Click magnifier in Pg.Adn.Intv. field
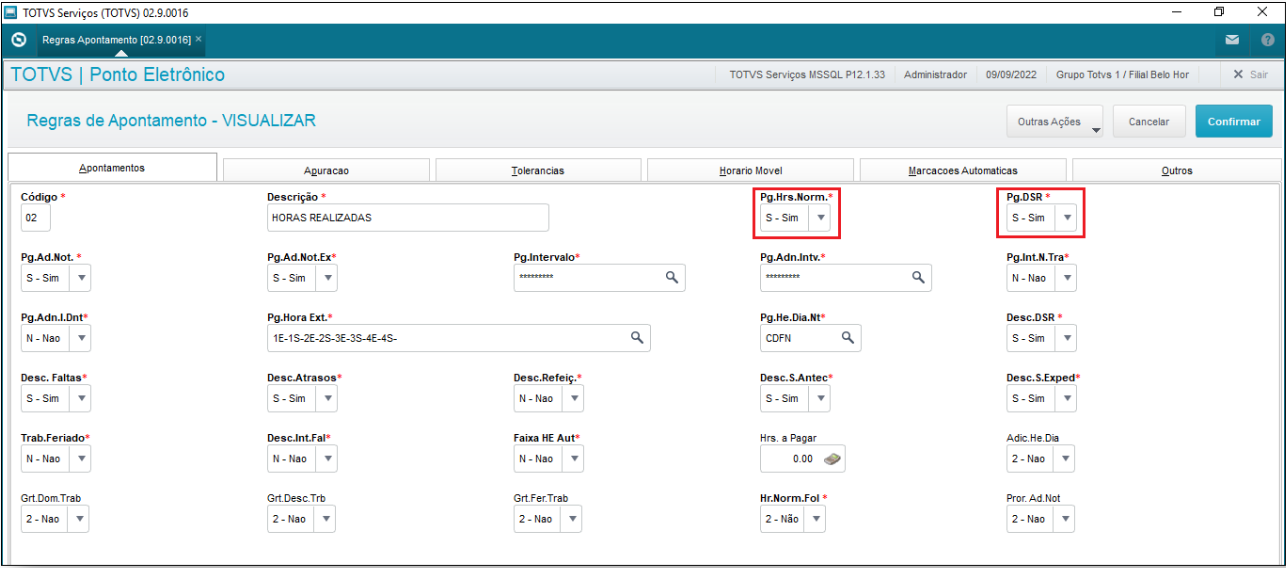The height and width of the screenshot is (568, 1286). point(918,277)
